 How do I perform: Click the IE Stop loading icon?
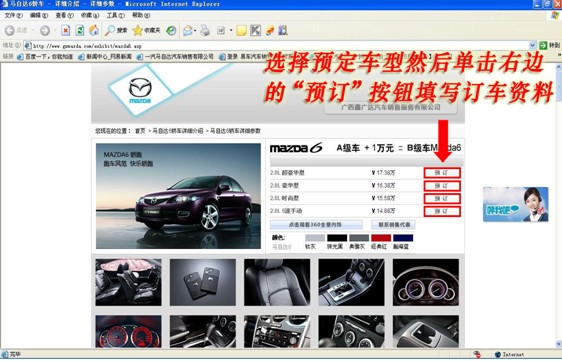pos(65,30)
